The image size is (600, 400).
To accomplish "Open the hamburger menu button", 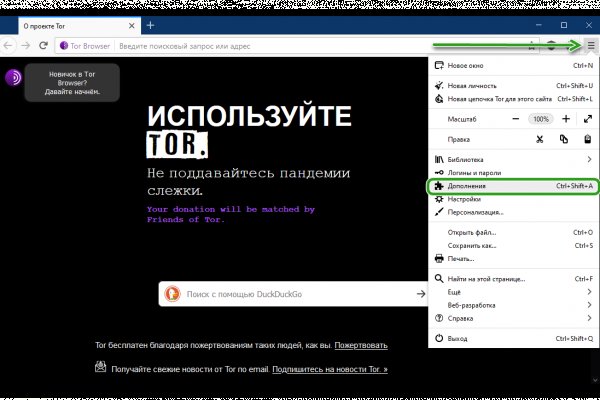I will [x=589, y=46].
